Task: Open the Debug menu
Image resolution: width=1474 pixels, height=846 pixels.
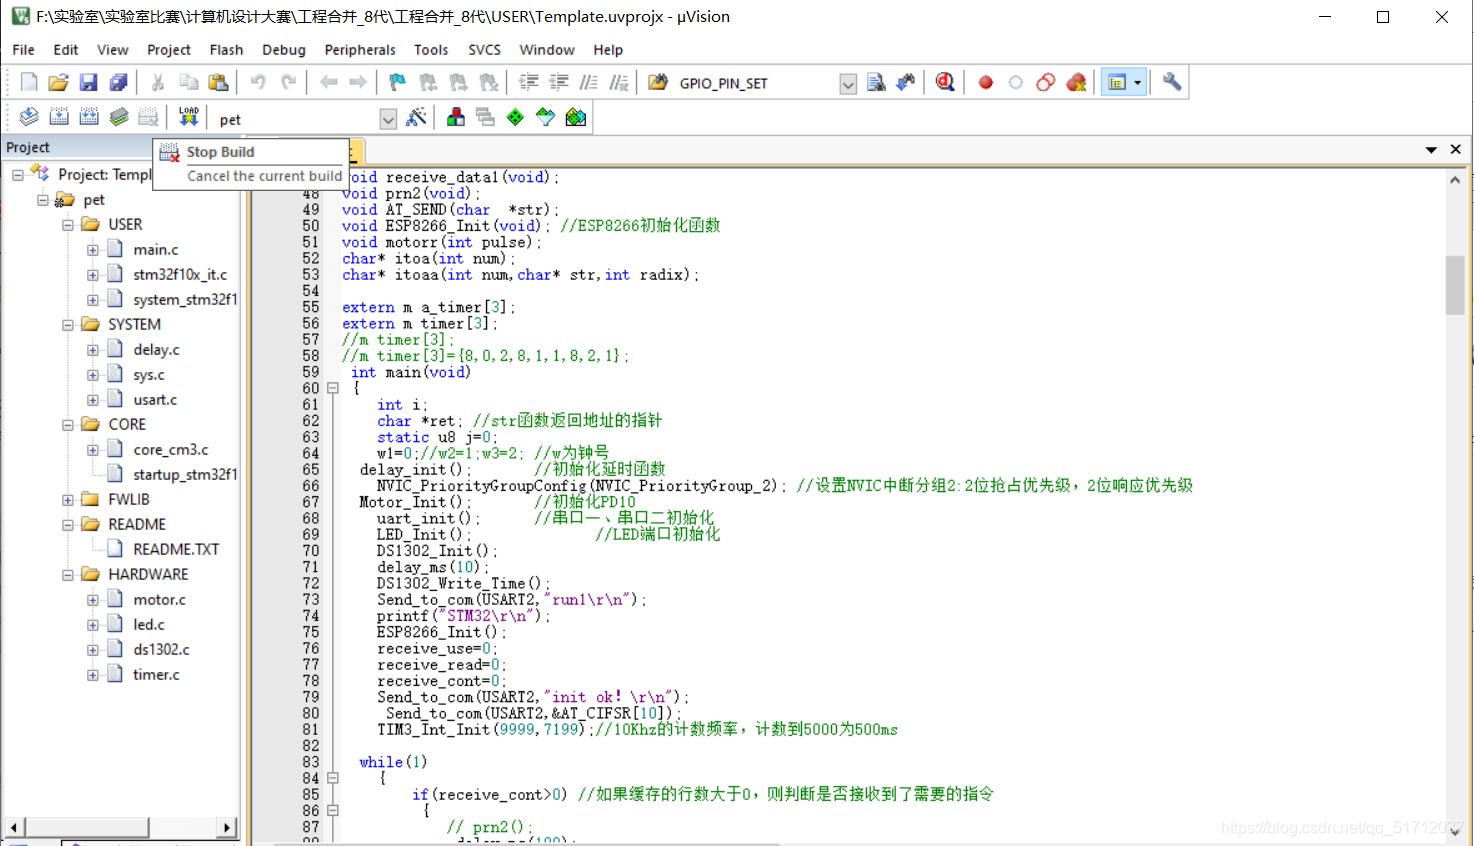Action: 284,50
